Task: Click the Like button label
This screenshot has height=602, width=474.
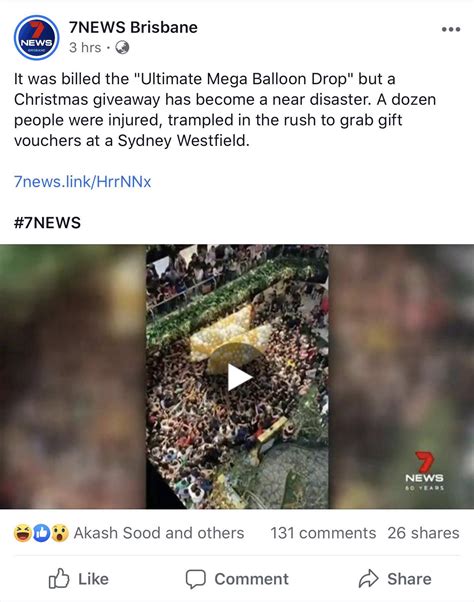Action: tap(93, 579)
